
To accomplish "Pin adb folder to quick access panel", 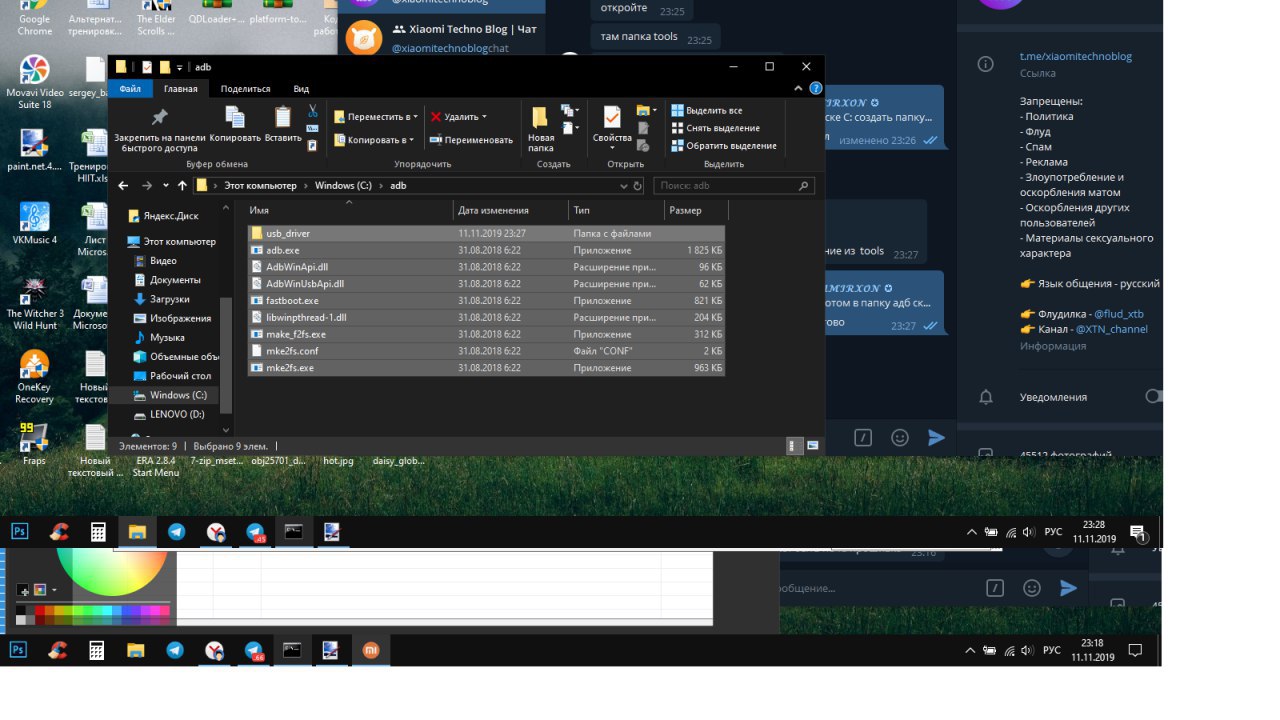I will pos(159,129).
